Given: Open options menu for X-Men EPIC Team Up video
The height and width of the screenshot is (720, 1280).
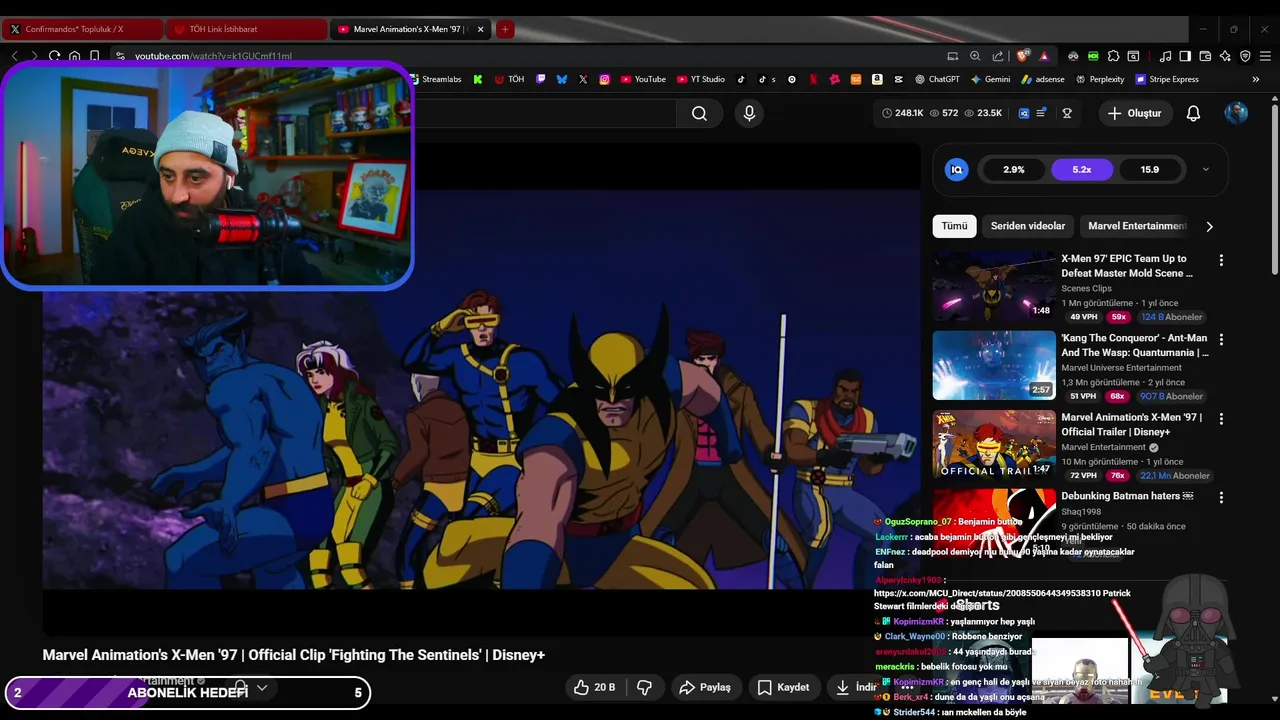Looking at the screenshot, I should pos(1221,260).
